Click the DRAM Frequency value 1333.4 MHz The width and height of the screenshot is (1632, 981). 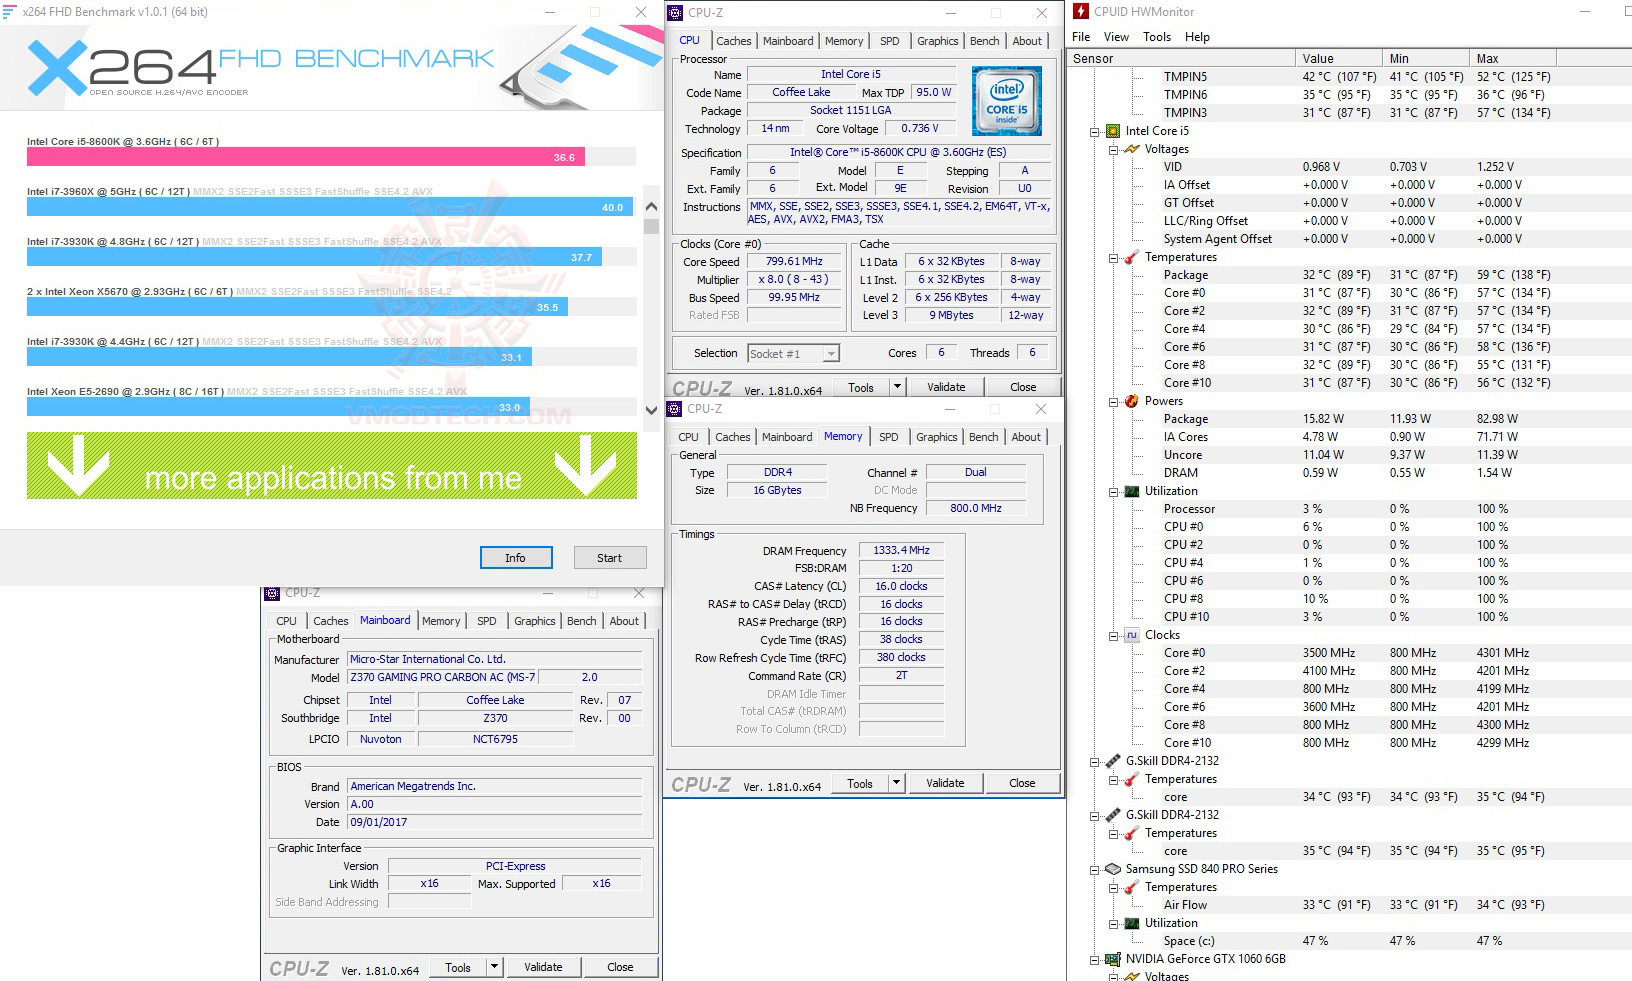pos(901,550)
